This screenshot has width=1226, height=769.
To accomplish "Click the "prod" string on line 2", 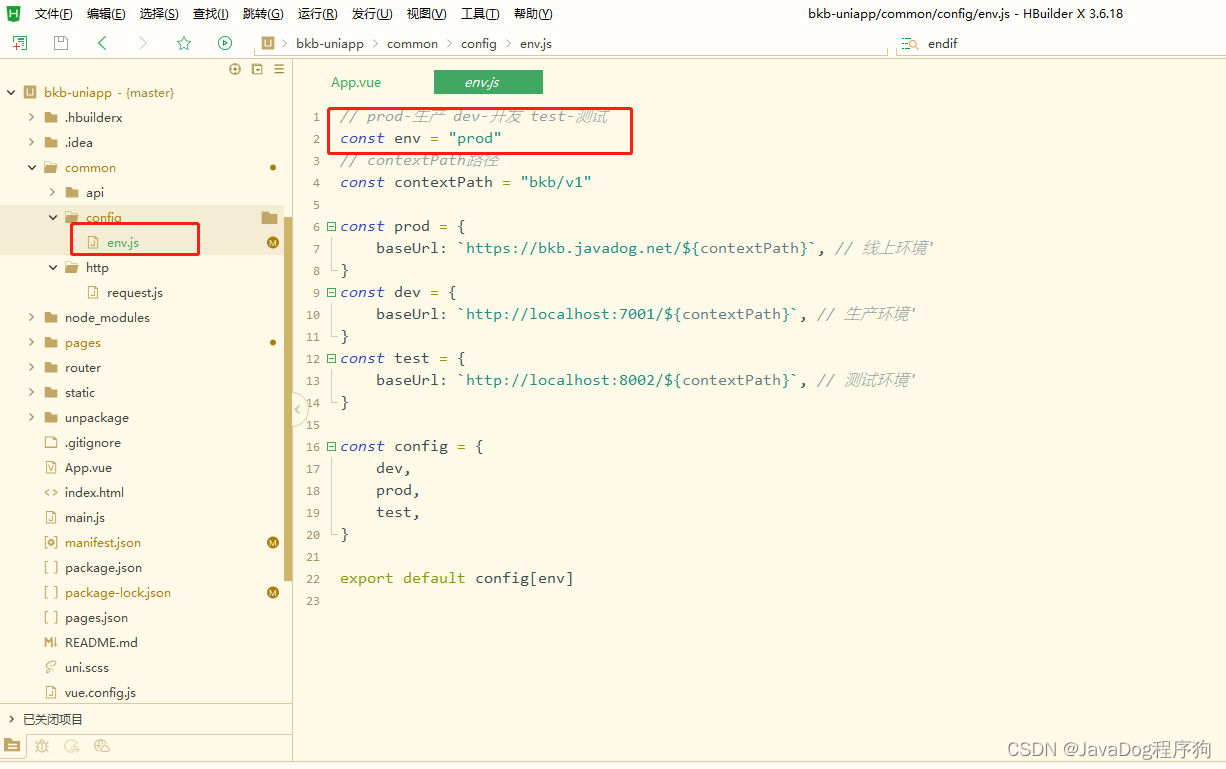I will click(x=474, y=139).
